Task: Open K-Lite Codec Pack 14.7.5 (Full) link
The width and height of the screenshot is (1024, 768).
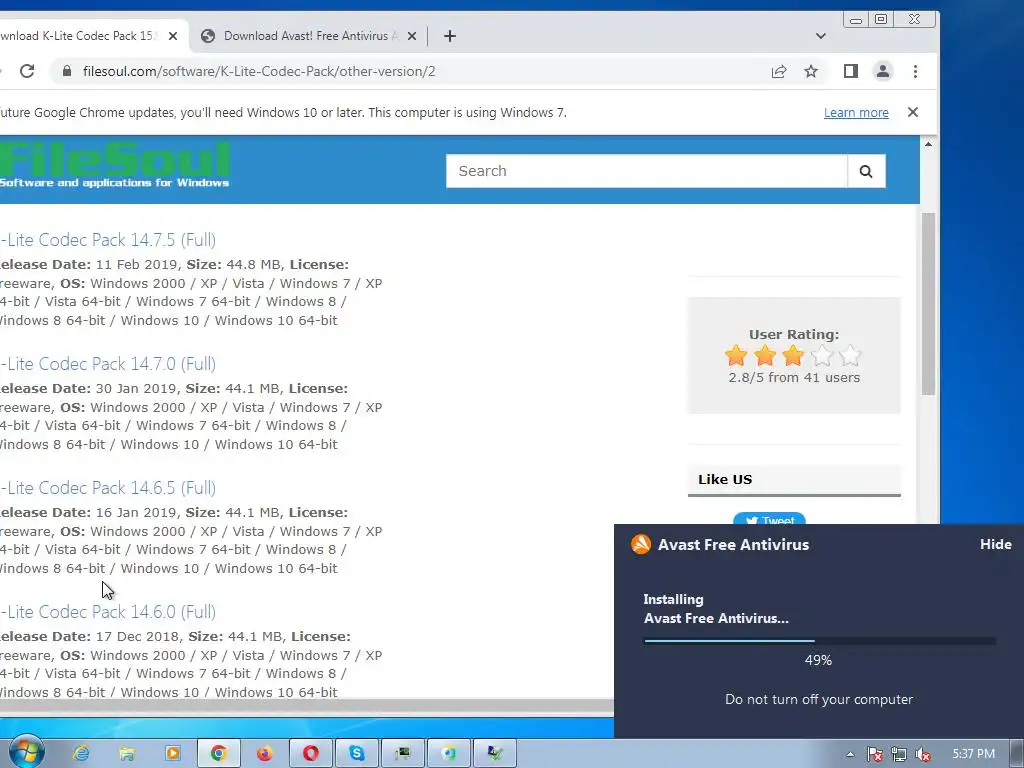Action: click(x=108, y=240)
